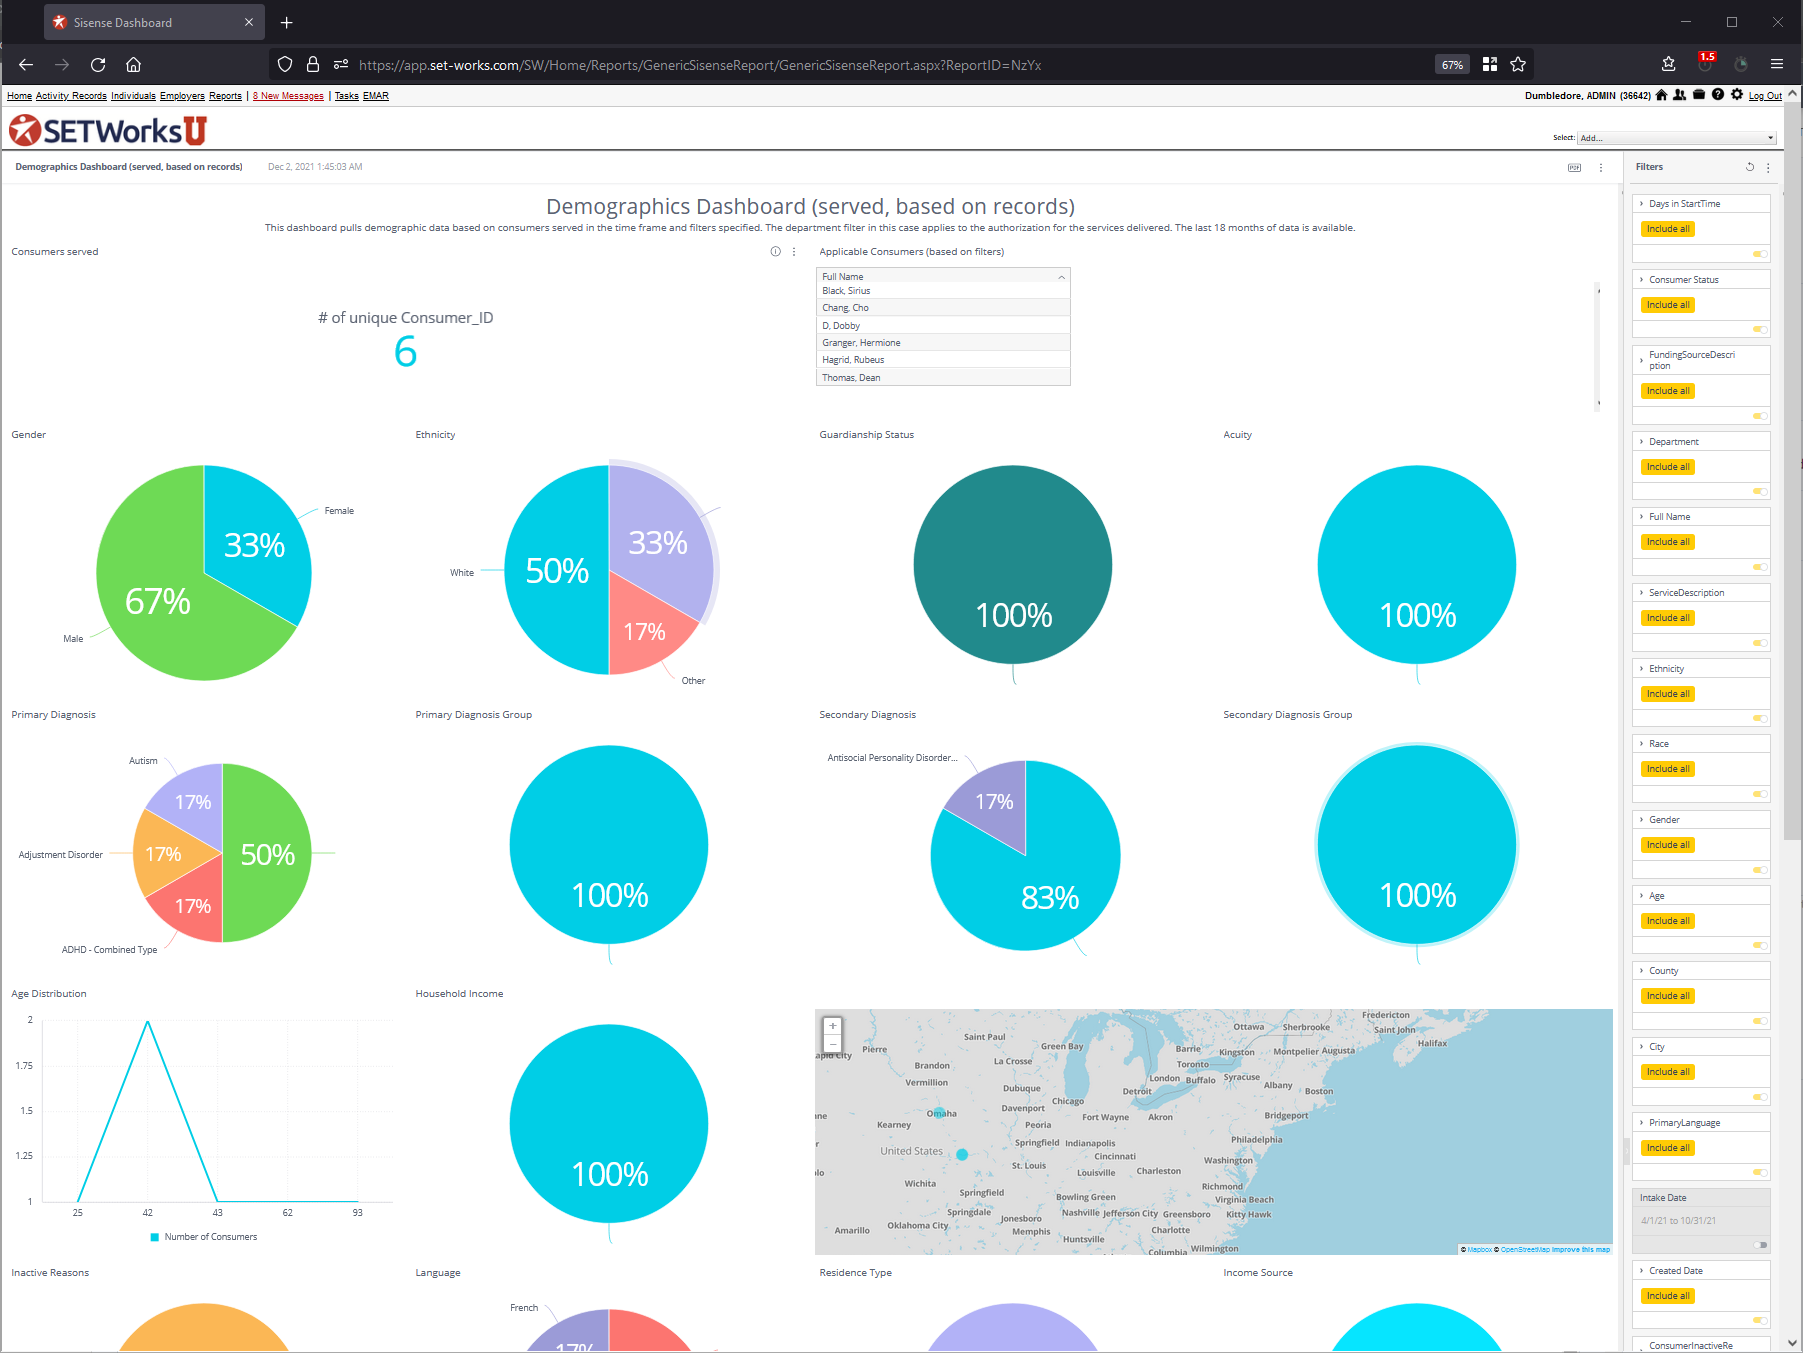
Task: Click Include all under Department filter
Action: (x=1668, y=467)
